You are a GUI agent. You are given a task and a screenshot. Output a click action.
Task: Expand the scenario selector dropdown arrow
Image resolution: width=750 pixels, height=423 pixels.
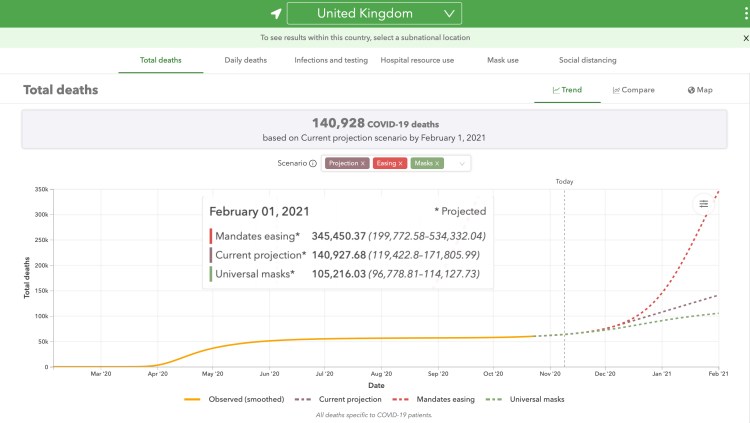coord(462,164)
